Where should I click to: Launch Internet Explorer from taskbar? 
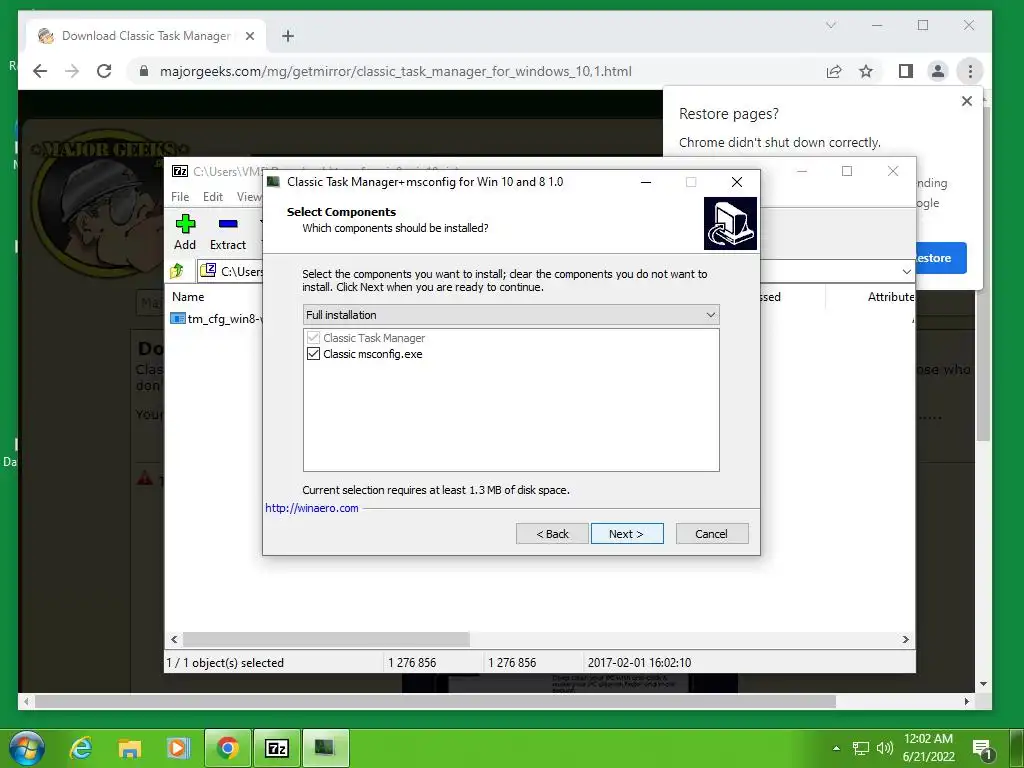[81, 748]
